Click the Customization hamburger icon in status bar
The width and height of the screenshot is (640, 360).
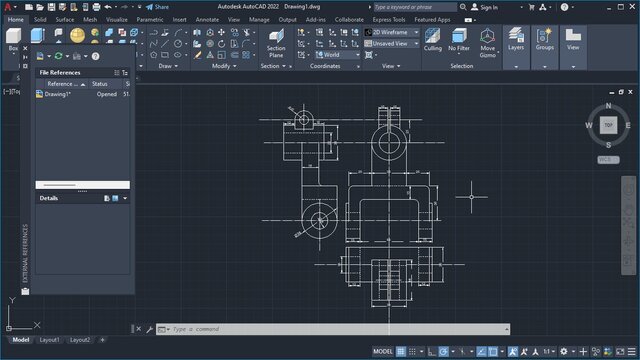[x=631, y=351]
